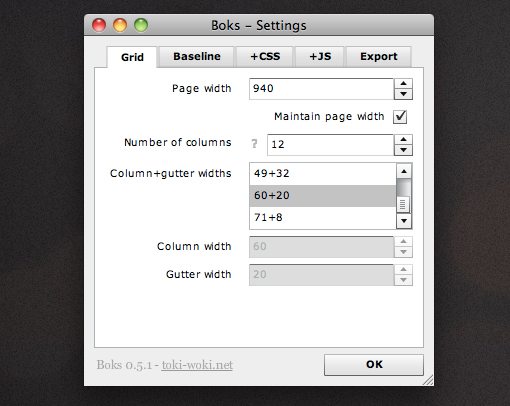Toggle Maintain page width checkbox
510x406 pixels.
click(x=400, y=117)
